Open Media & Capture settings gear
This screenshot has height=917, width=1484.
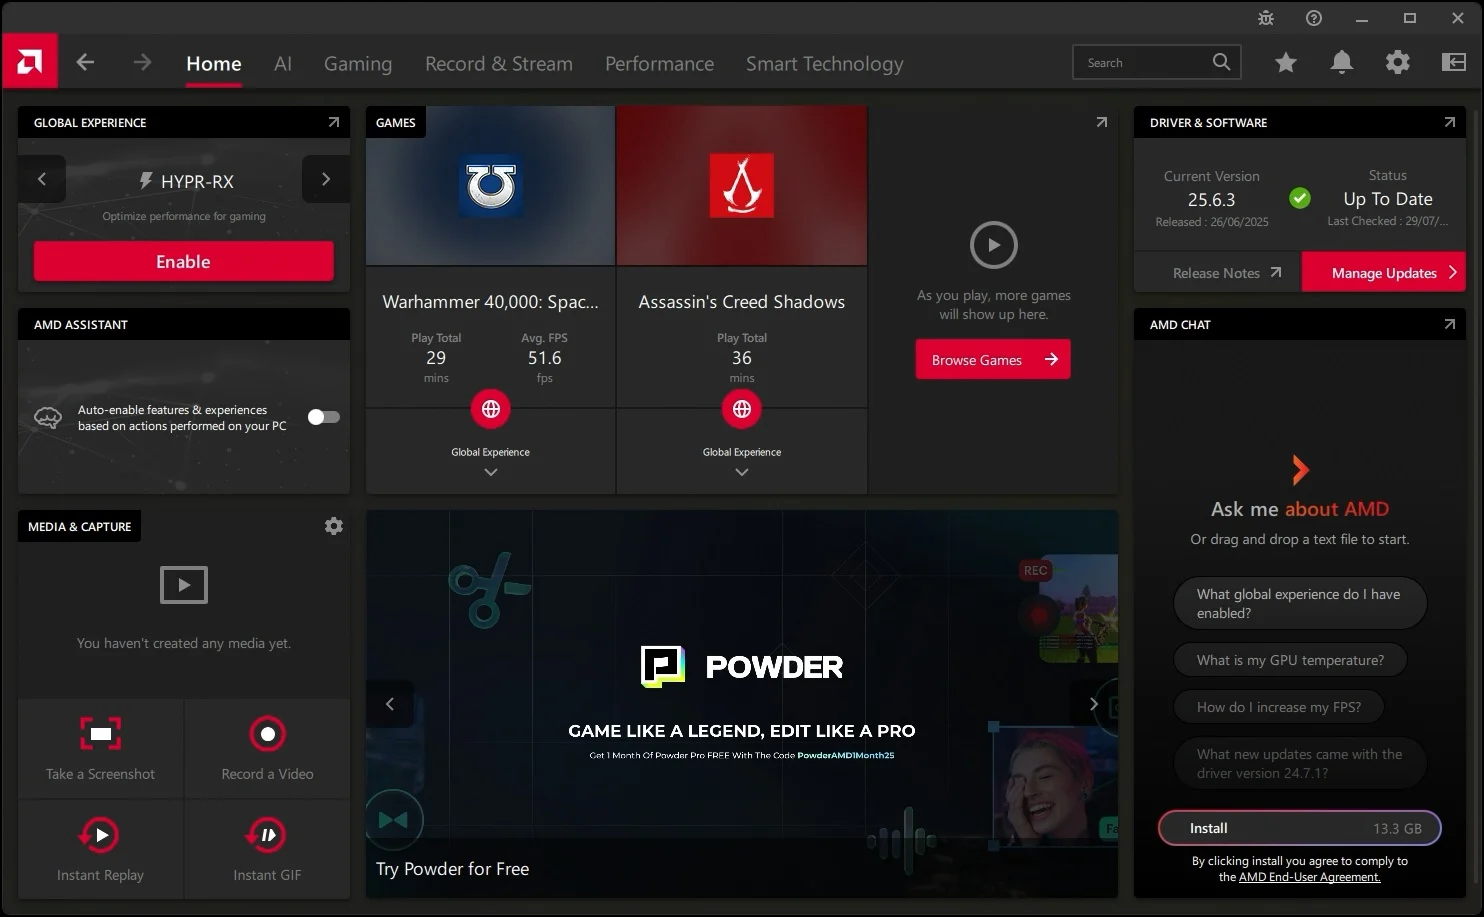click(x=334, y=526)
